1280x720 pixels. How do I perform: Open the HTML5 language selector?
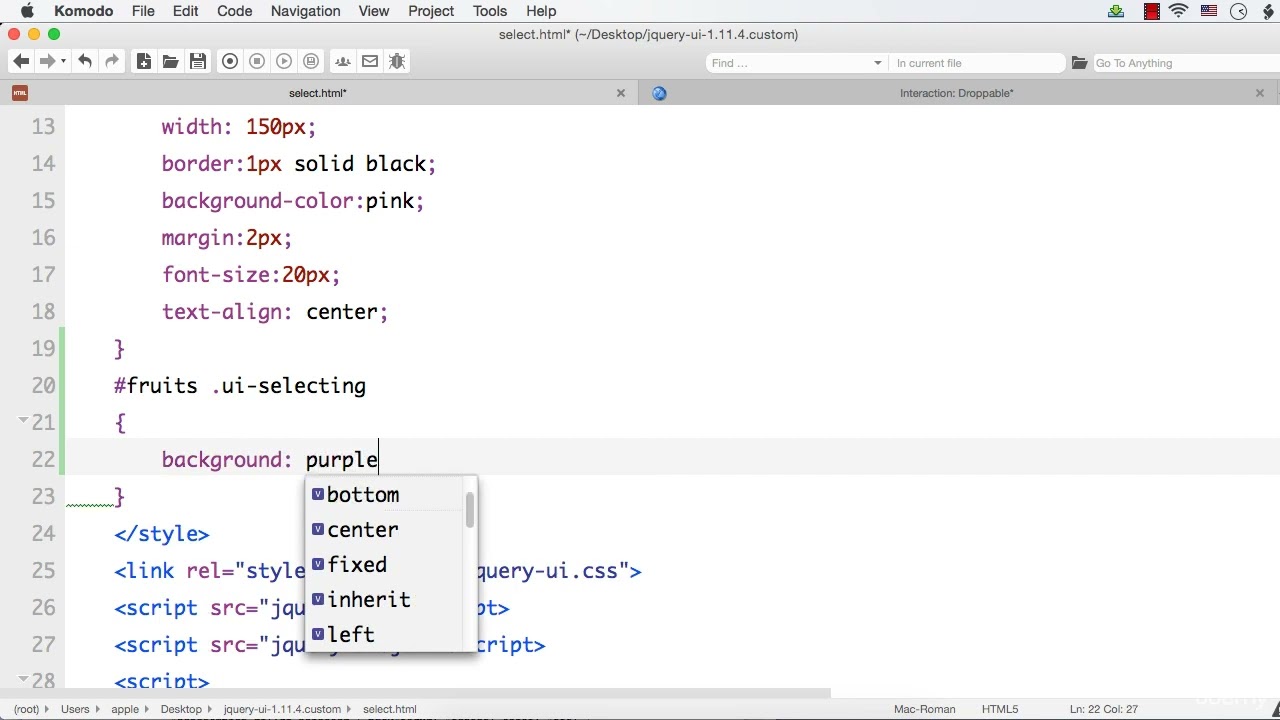[1000, 709]
